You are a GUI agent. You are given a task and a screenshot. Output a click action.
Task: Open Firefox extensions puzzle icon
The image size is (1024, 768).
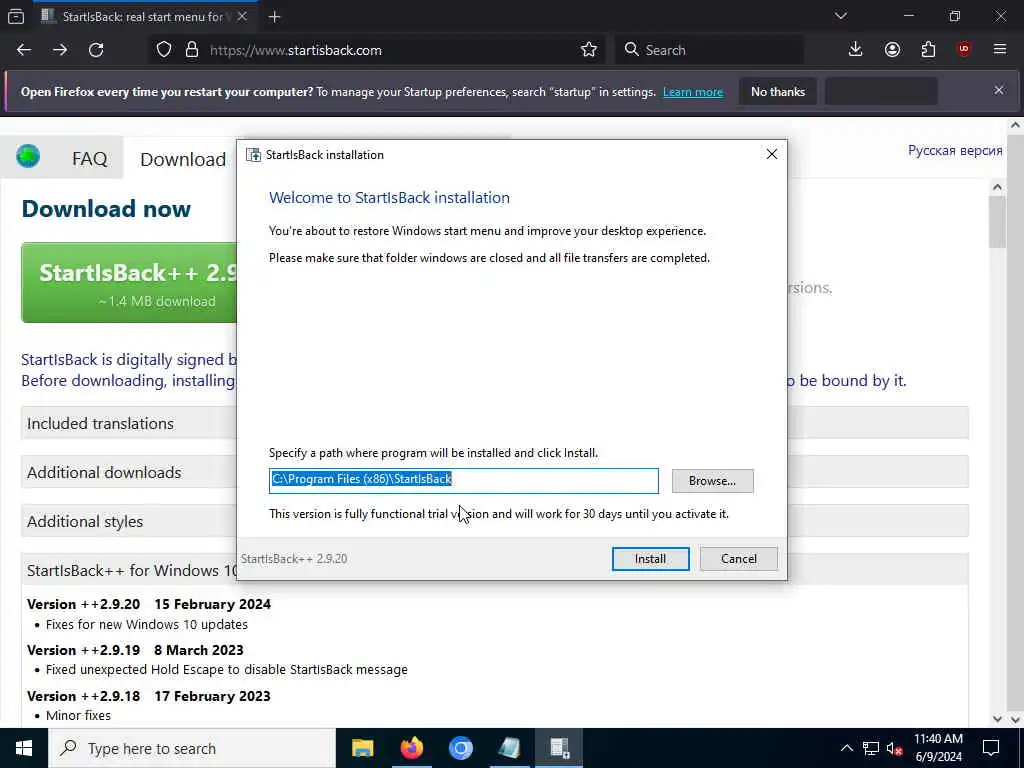[928, 50]
